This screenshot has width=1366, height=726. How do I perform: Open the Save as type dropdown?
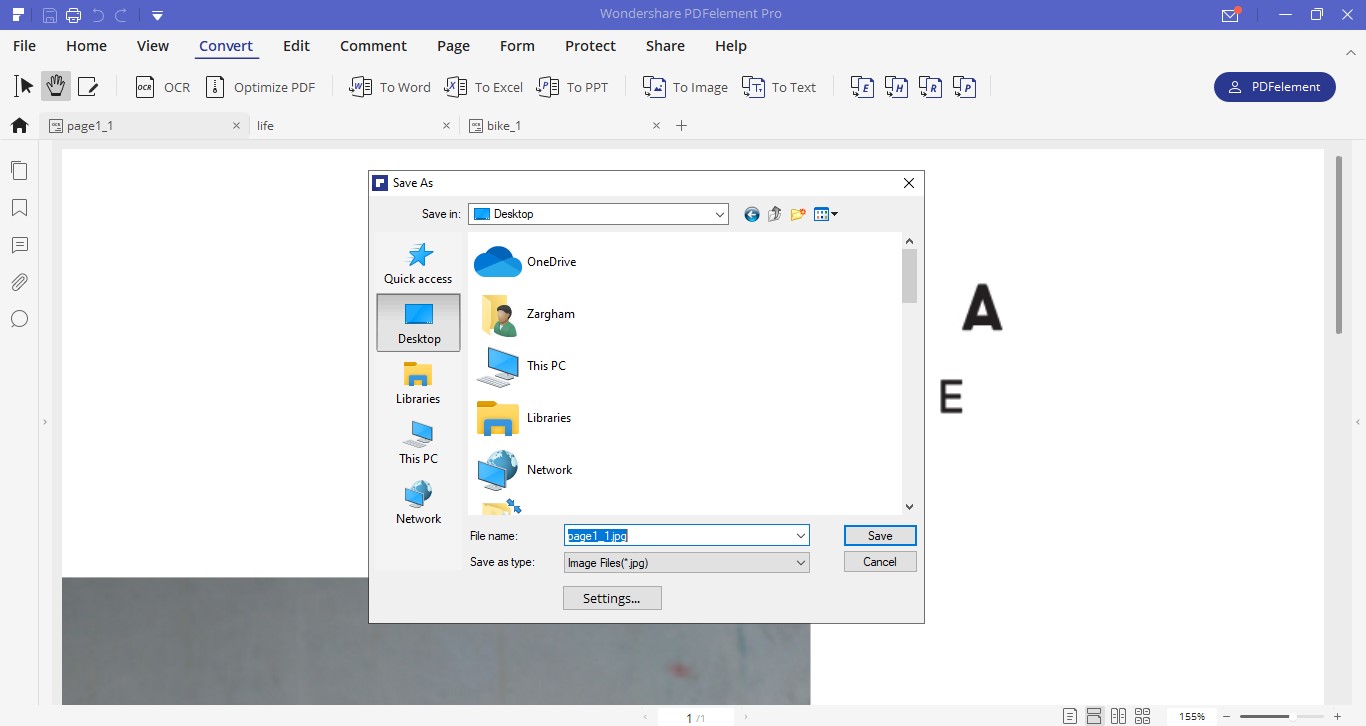[x=687, y=563]
